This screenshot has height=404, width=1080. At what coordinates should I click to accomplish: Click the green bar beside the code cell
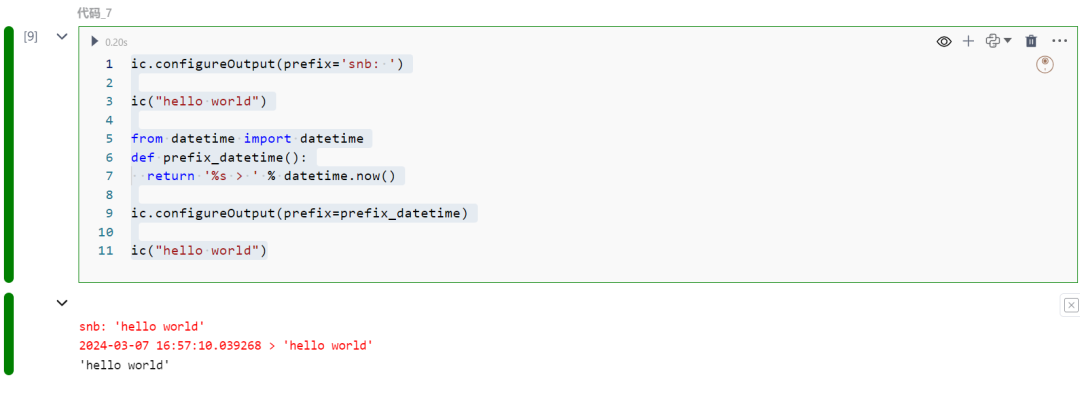(x=9, y=155)
